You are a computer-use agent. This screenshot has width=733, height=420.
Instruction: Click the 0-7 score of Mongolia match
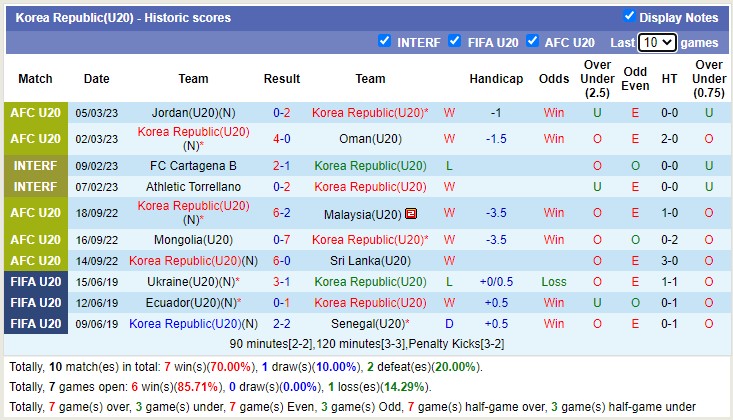[x=282, y=240]
